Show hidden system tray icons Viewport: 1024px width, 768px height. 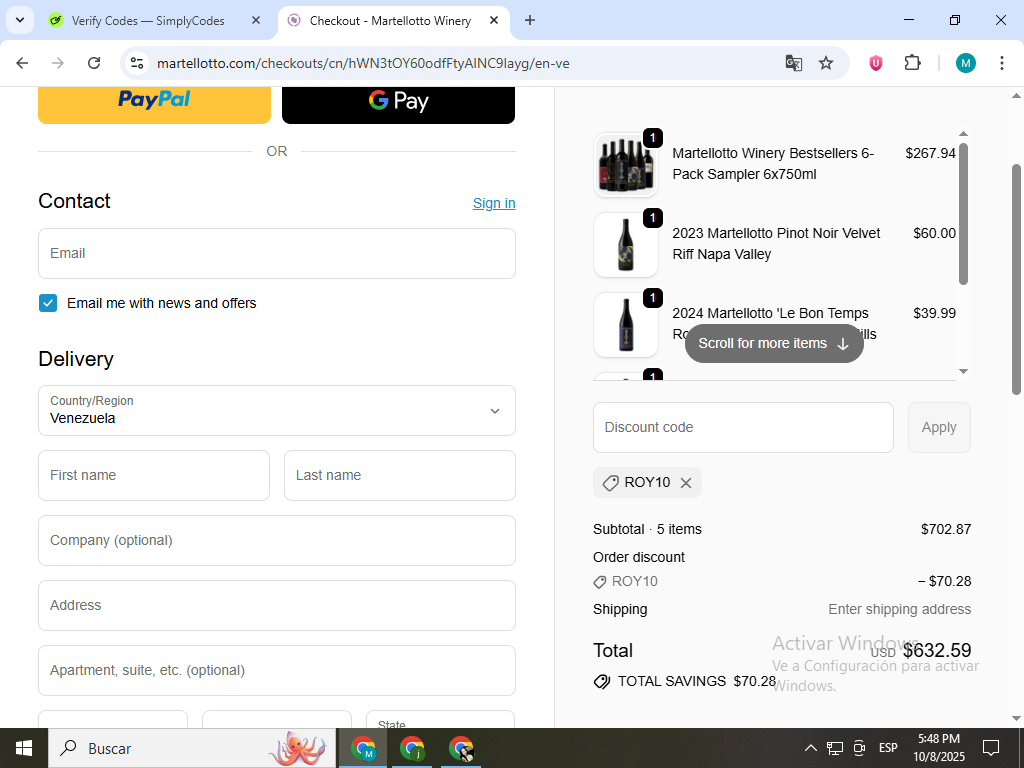[811, 748]
